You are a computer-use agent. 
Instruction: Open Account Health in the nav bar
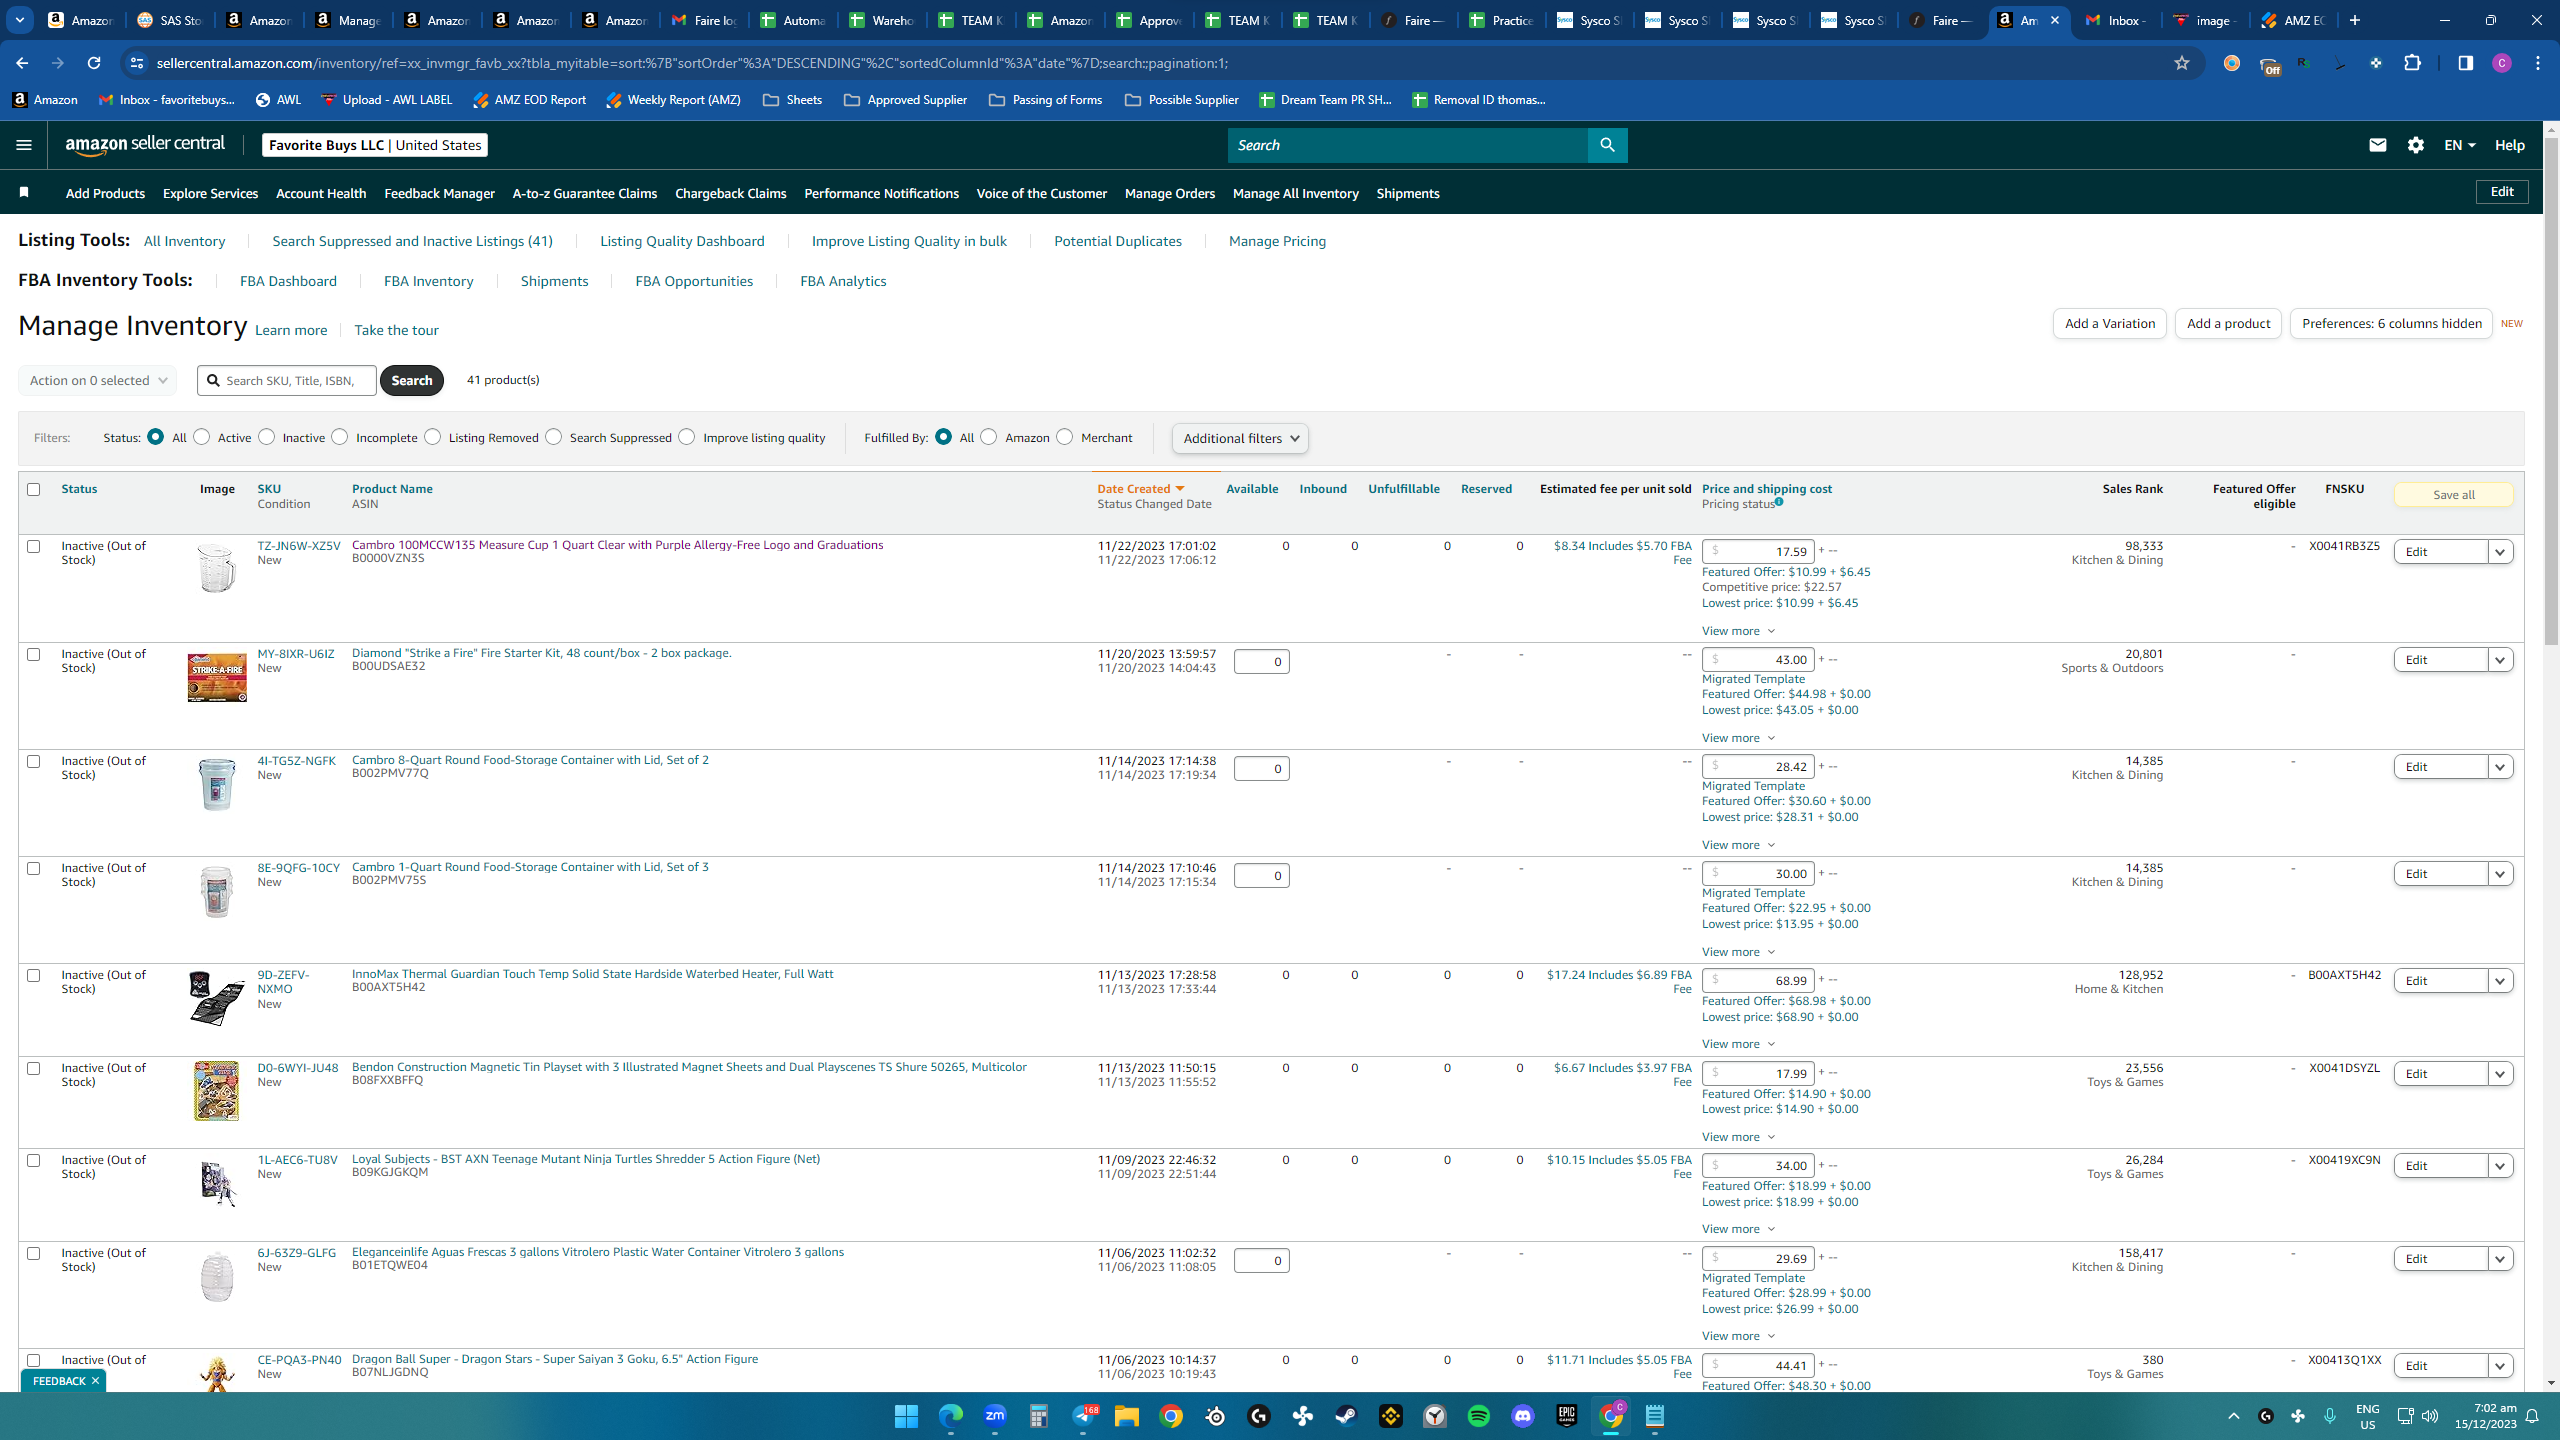[321, 193]
